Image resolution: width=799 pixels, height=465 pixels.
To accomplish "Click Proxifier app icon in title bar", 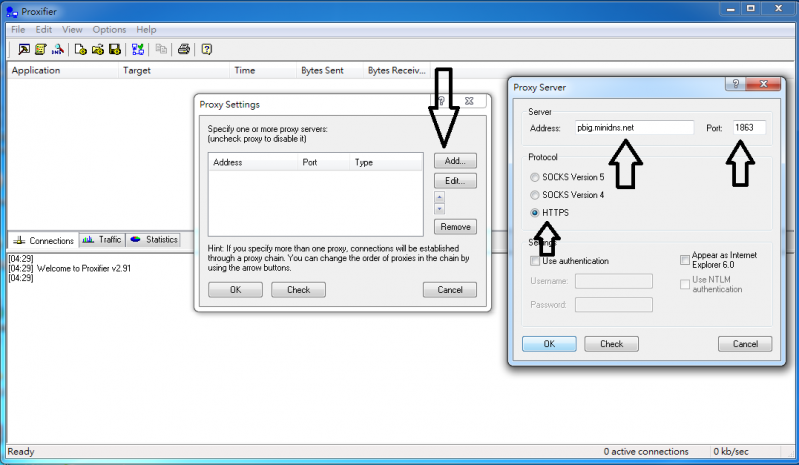I will (x=12, y=11).
